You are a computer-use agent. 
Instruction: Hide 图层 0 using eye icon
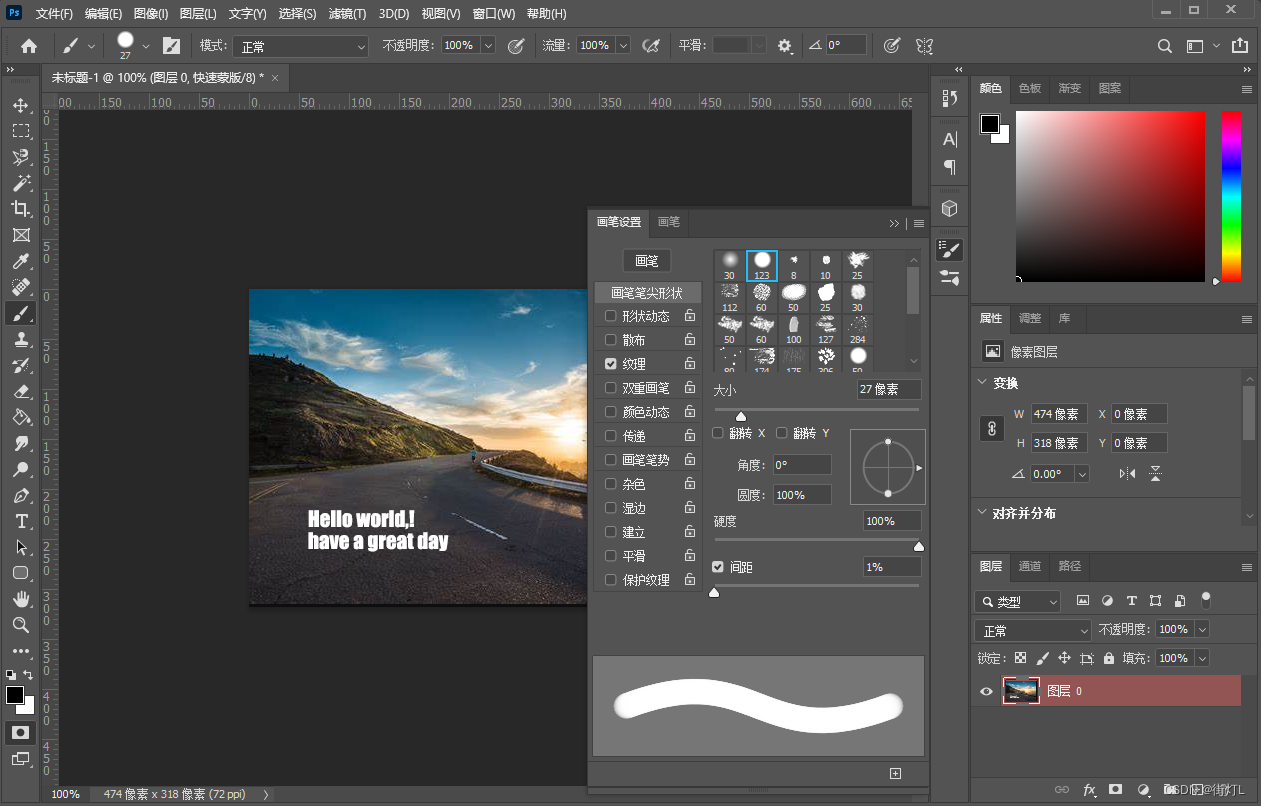(987, 691)
